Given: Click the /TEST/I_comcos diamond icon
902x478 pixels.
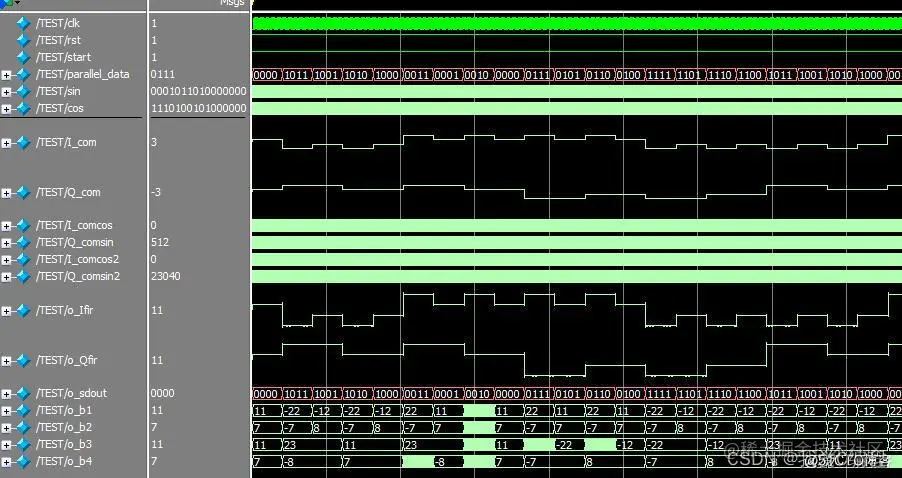Looking at the screenshot, I should [23, 225].
